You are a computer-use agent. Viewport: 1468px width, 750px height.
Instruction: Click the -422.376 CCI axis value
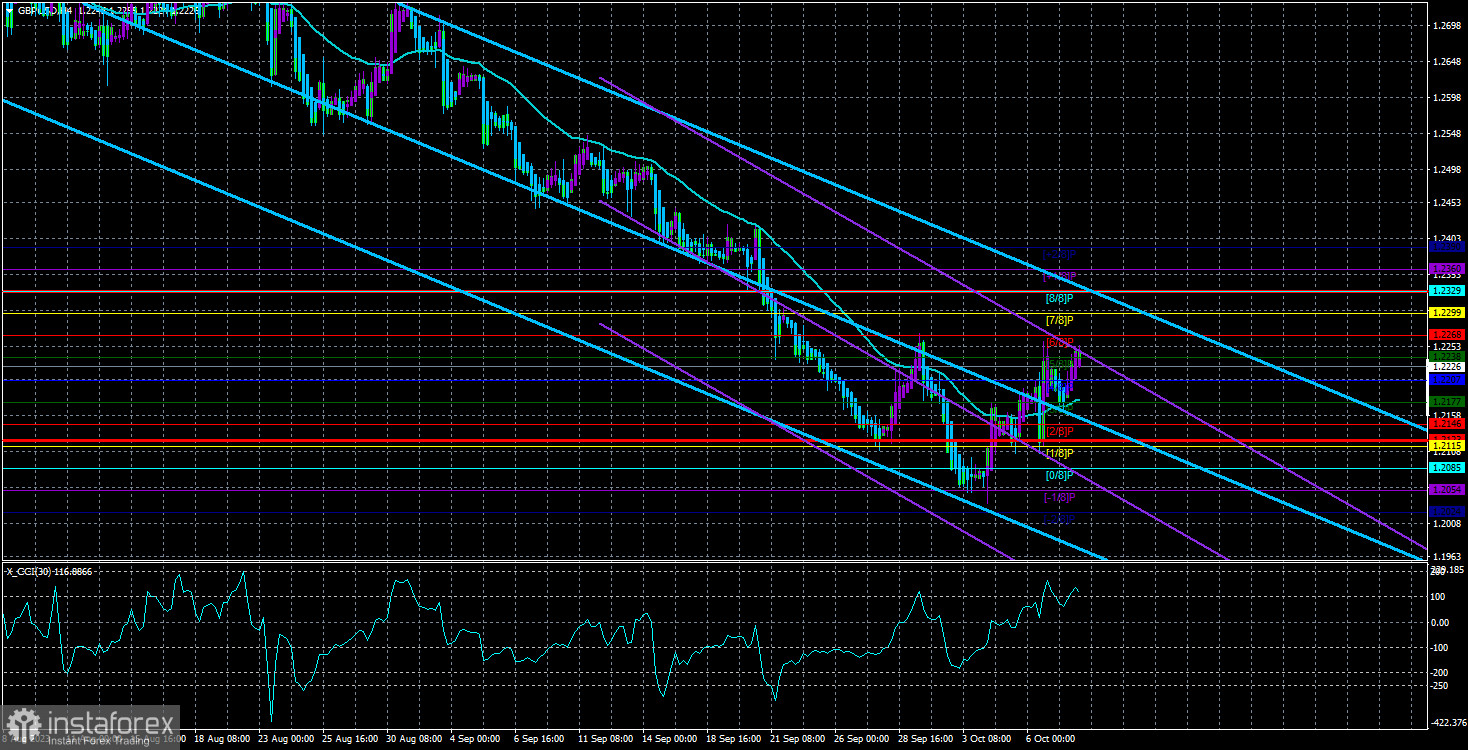coord(1447,722)
